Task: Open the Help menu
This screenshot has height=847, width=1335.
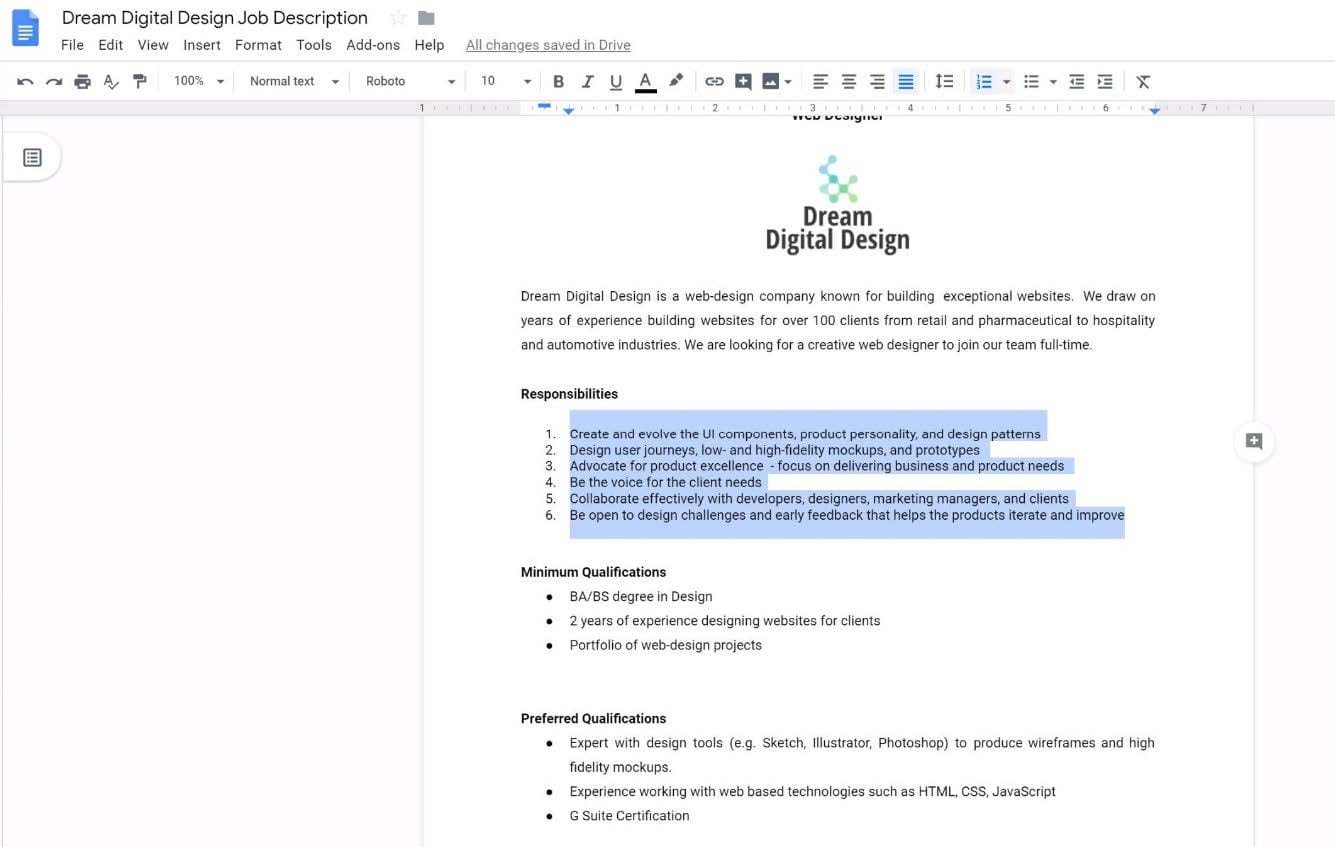Action: [x=429, y=45]
